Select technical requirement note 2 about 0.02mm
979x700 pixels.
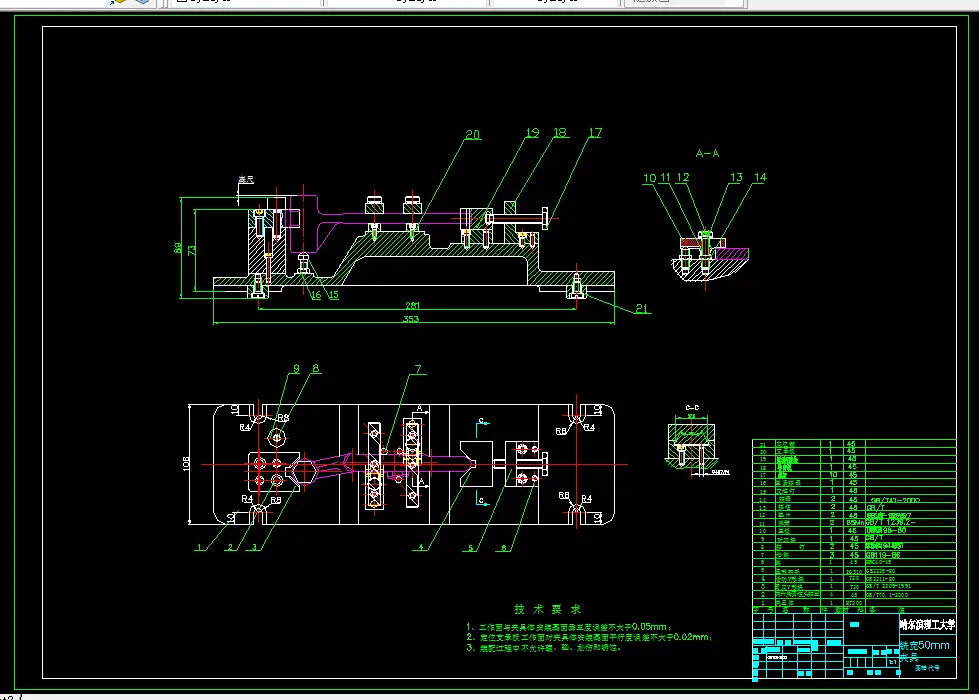(589, 637)
